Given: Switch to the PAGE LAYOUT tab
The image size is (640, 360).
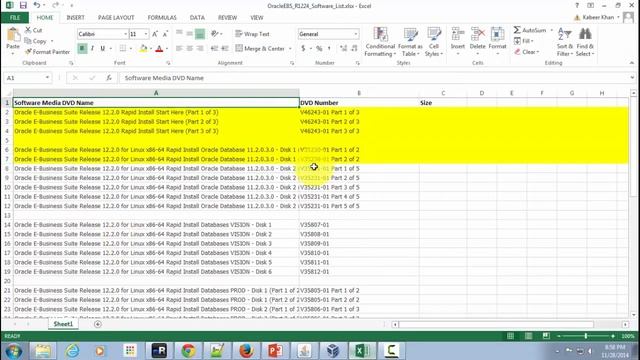Looking at the screenshot, I should point(116,18).
